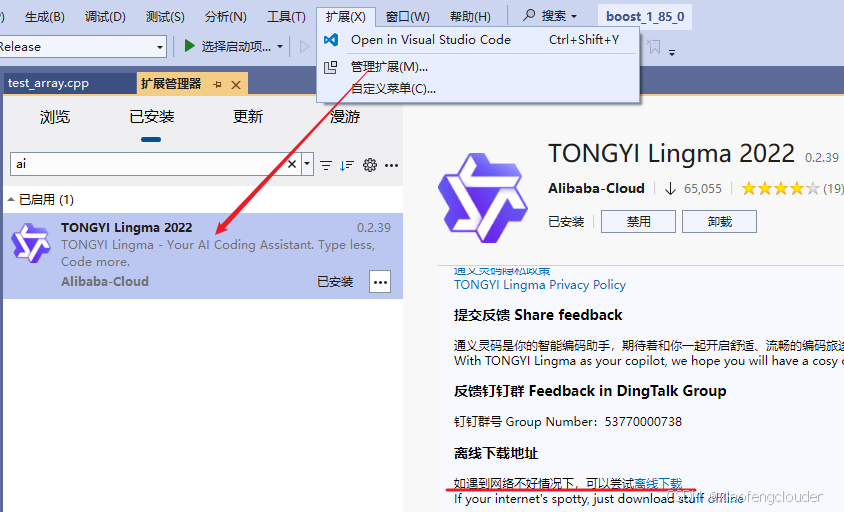The height and width of the screenshot is (512, 844).
Task: Click the star rating of the extension
Action: tap(780, 188)
